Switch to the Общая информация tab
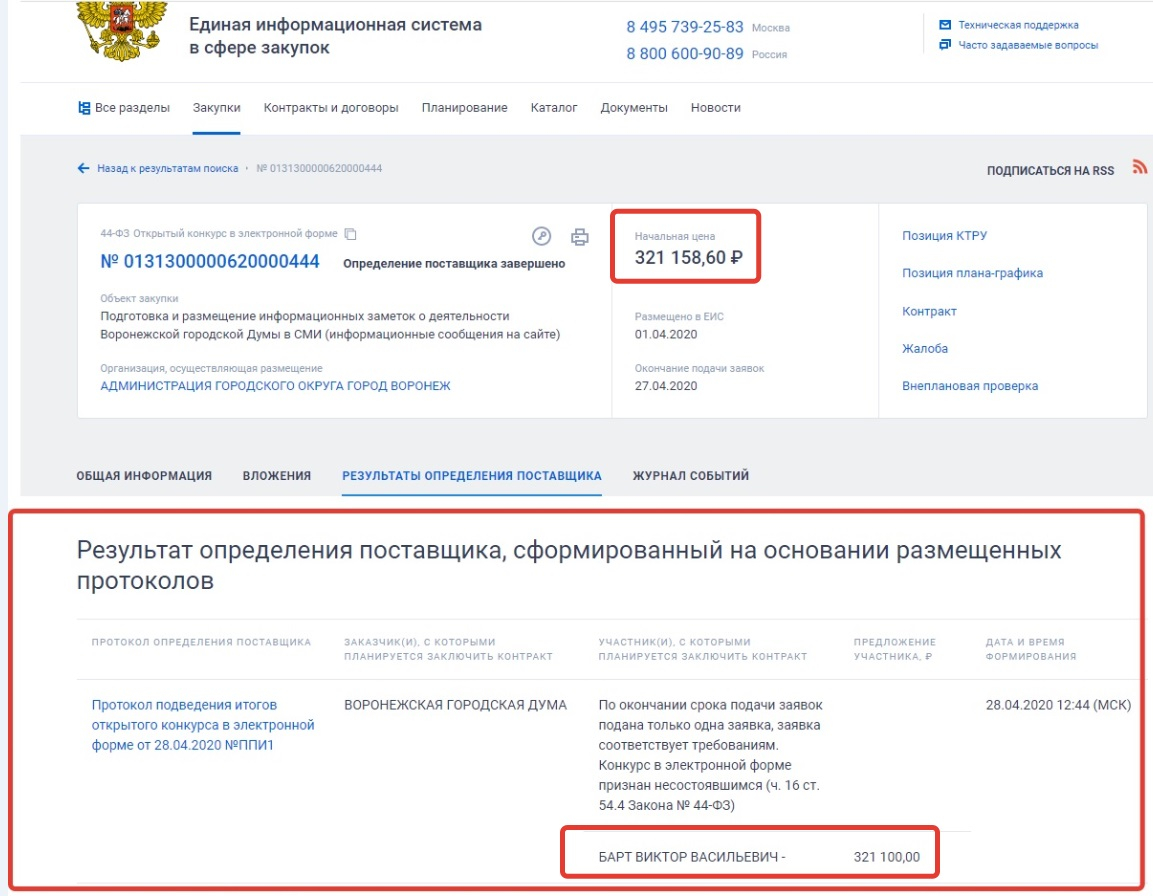 click(144, 476)
